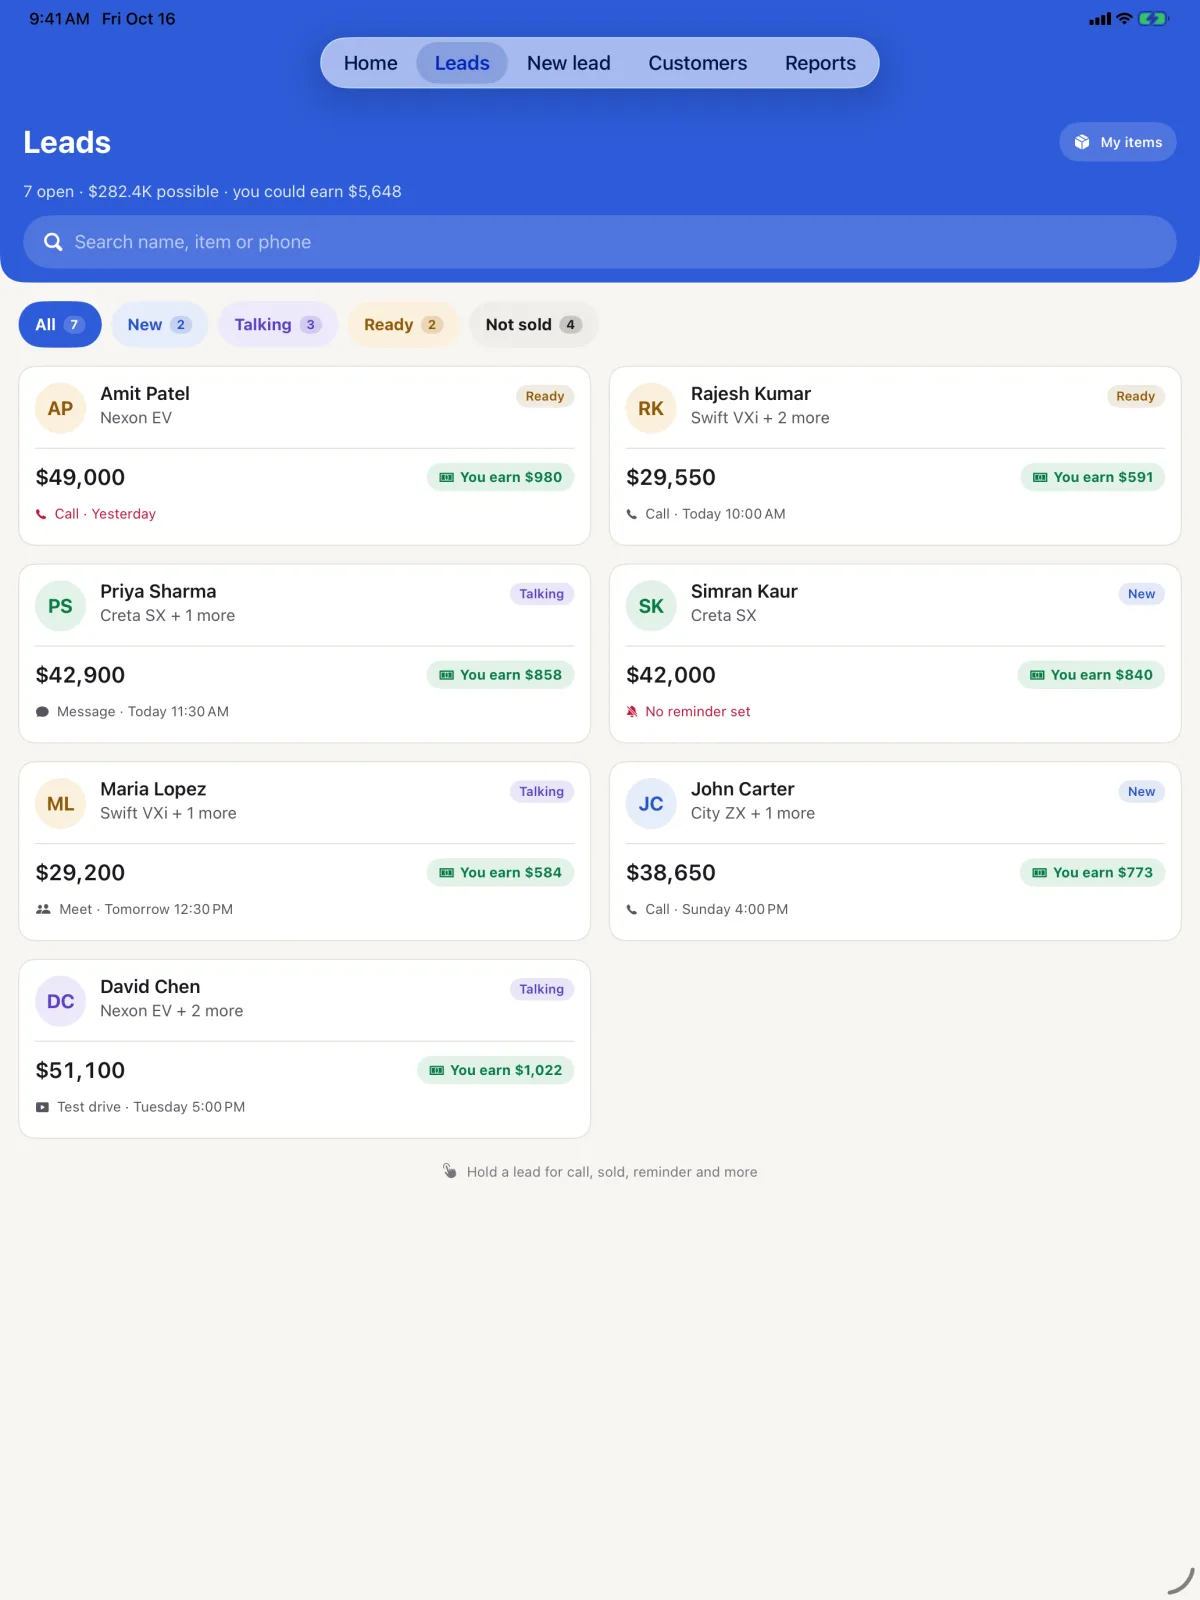Click the cash icon beside You earn $591

(x=1040, y=477)
